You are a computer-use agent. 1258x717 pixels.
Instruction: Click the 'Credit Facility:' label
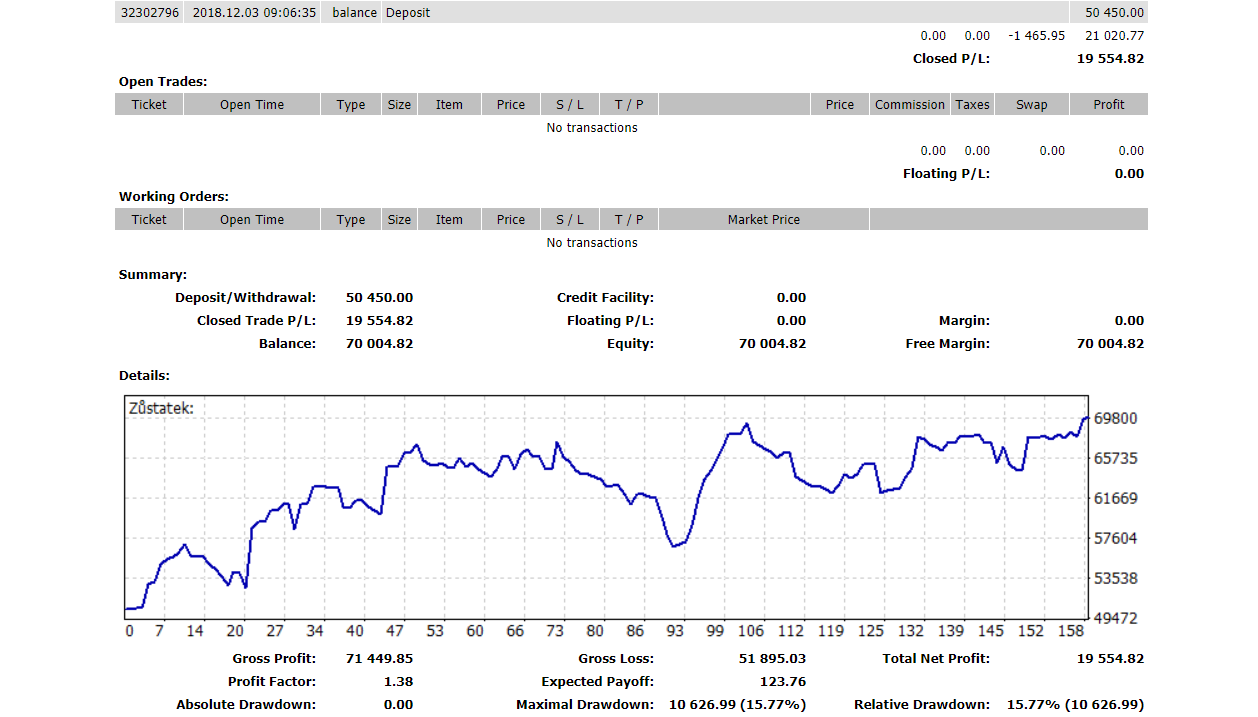click(605, 297)
